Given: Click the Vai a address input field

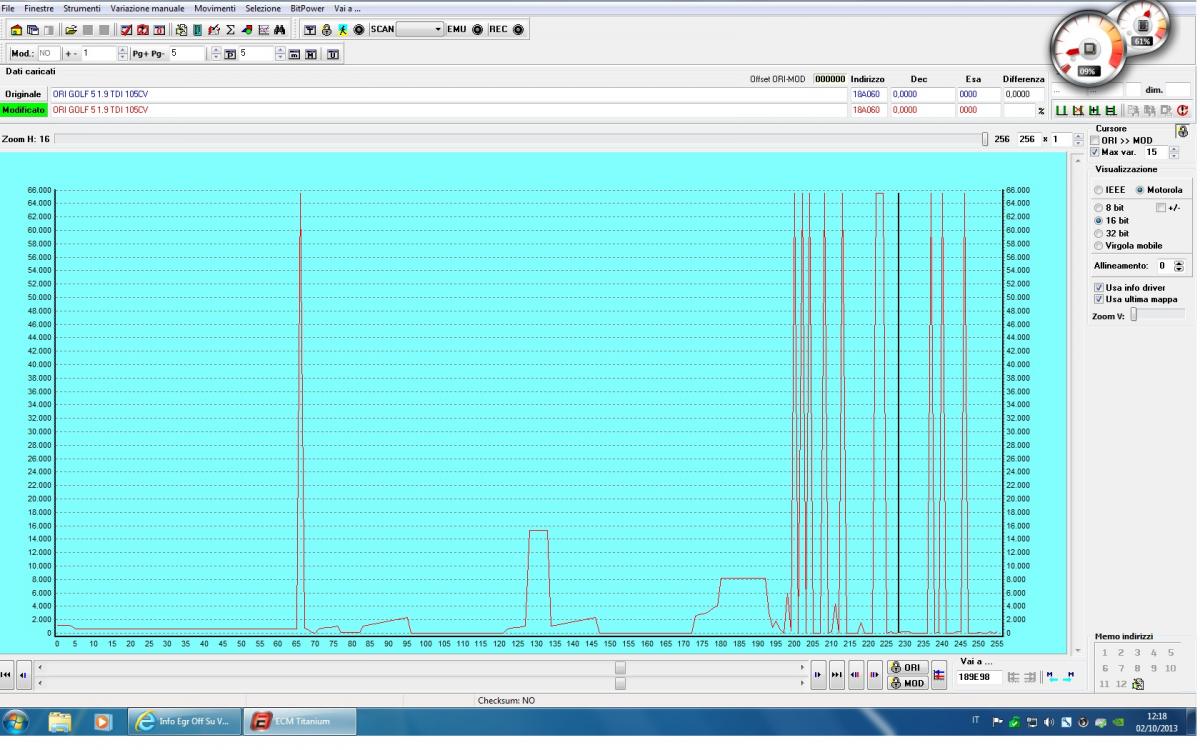Looking at the screenshot, I should (x=979, y=677).
